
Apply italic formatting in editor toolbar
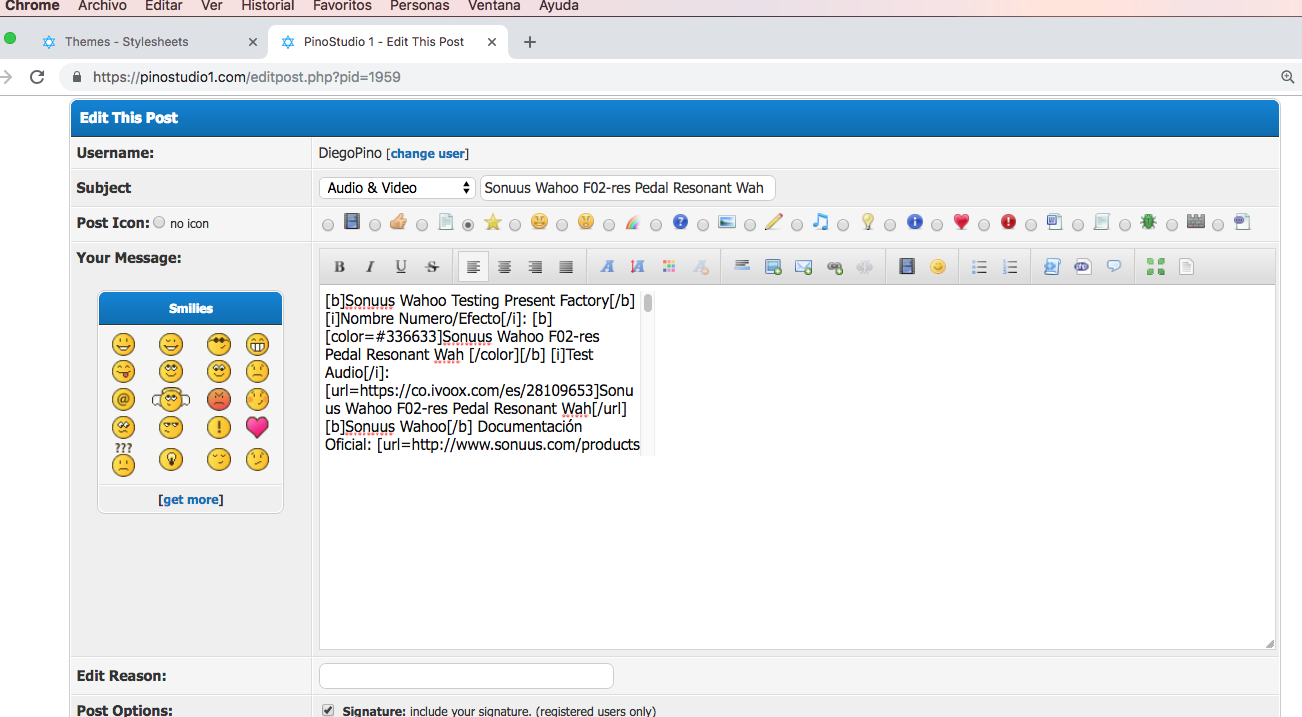[x=370, y=267]
